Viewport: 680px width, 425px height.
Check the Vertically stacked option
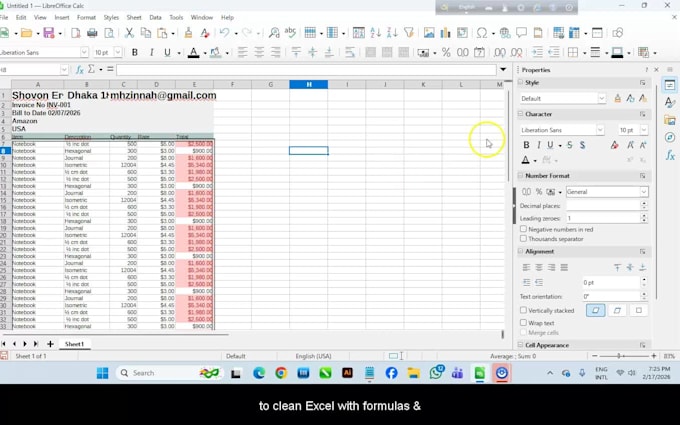point(523,310)
